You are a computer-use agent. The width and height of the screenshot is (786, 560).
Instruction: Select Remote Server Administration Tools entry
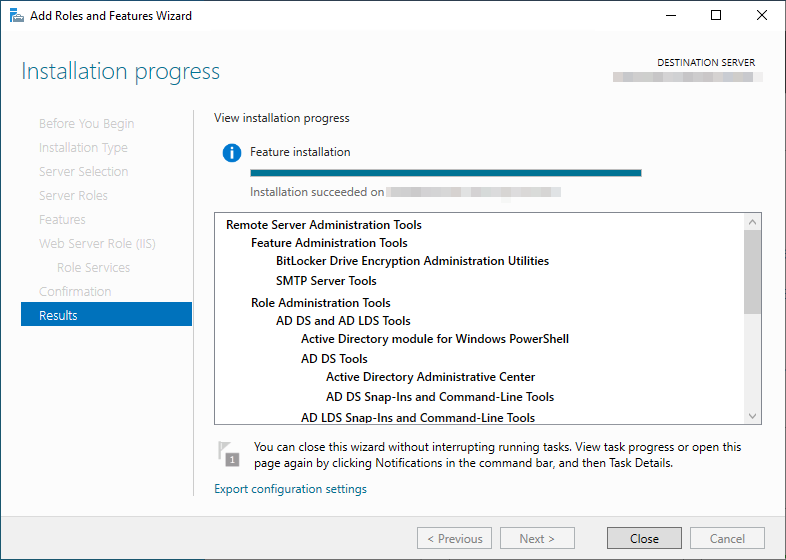coord(324,225)
